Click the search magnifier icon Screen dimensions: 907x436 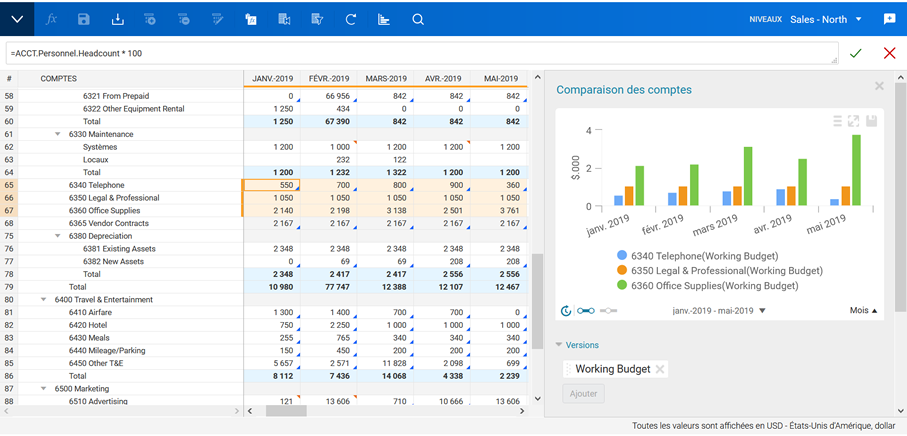click(418, 19)
